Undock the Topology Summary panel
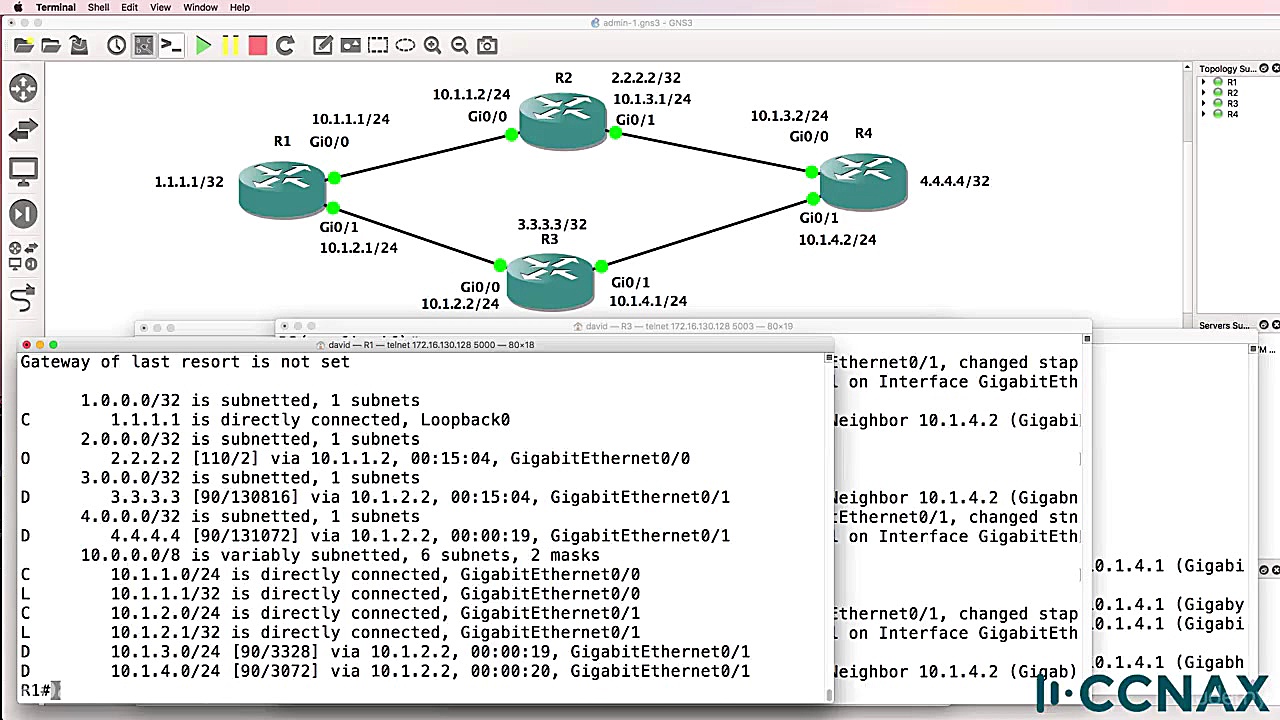 pyautogui.click(x=1262, y=68)
